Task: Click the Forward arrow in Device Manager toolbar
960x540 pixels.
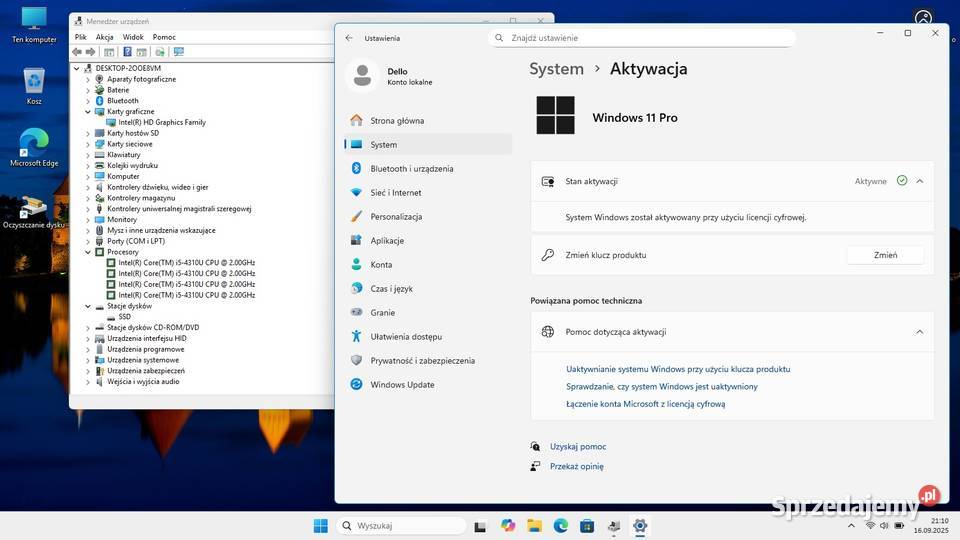Action: [x=91, y=52]
